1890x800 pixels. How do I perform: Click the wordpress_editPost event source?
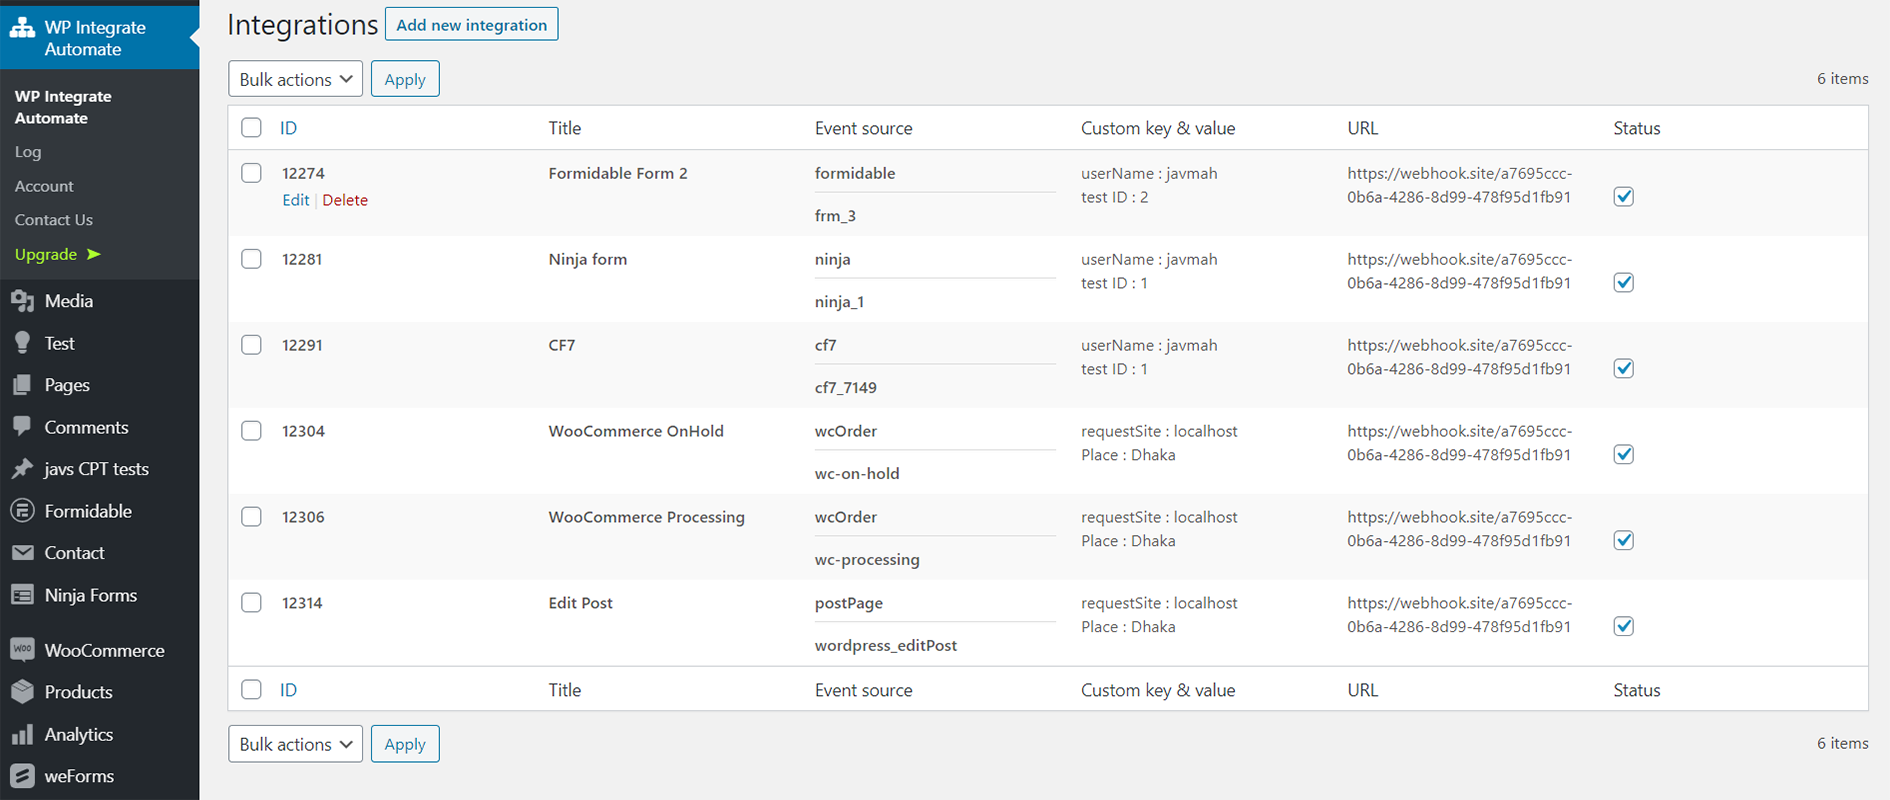coord(886,645)
